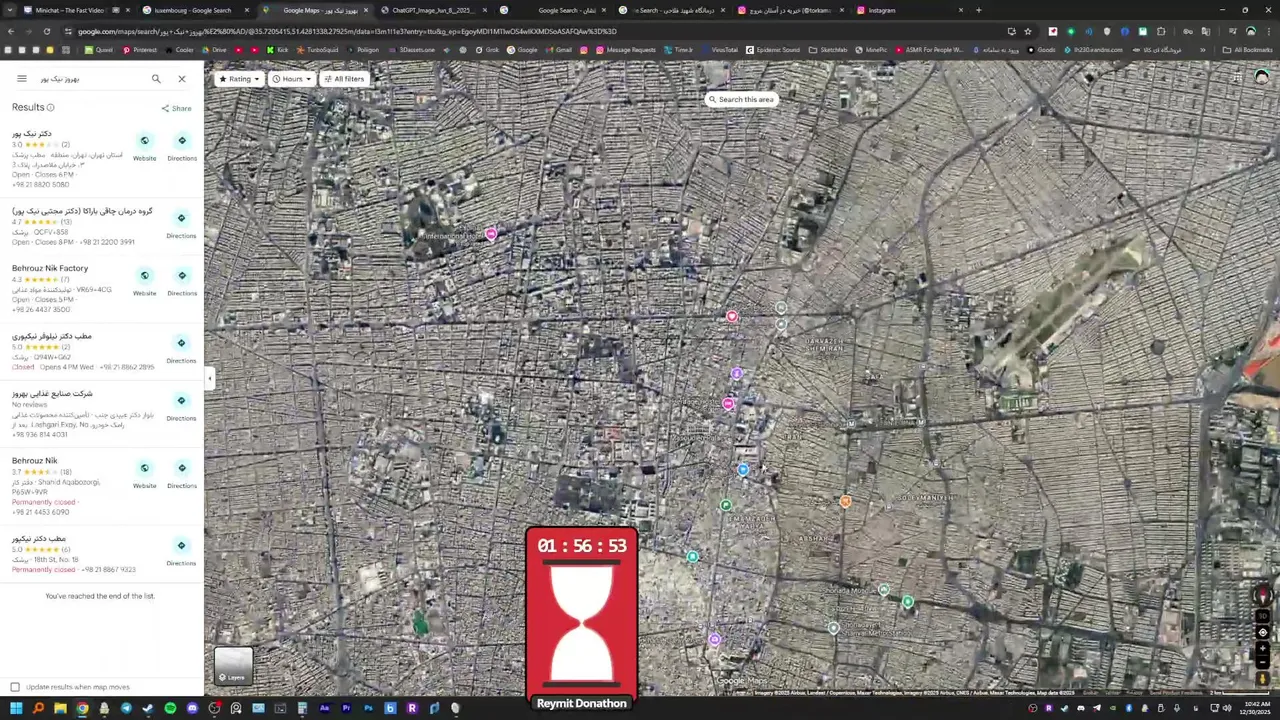Open the Windows Start menu
Image resolution: width=1280 pixels, height=720 pixels.
[16, 709]
